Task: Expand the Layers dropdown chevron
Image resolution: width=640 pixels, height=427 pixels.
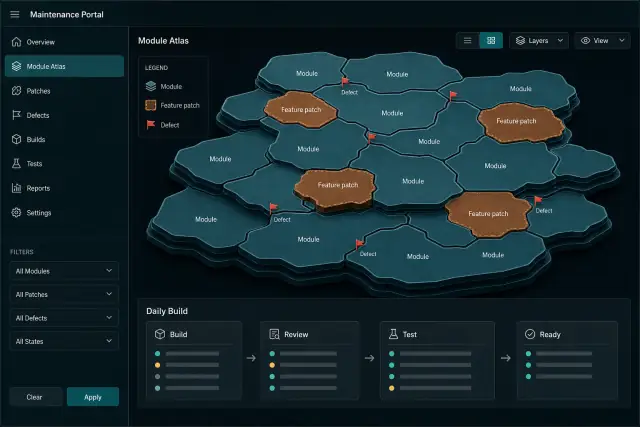Action: (560, 40)
